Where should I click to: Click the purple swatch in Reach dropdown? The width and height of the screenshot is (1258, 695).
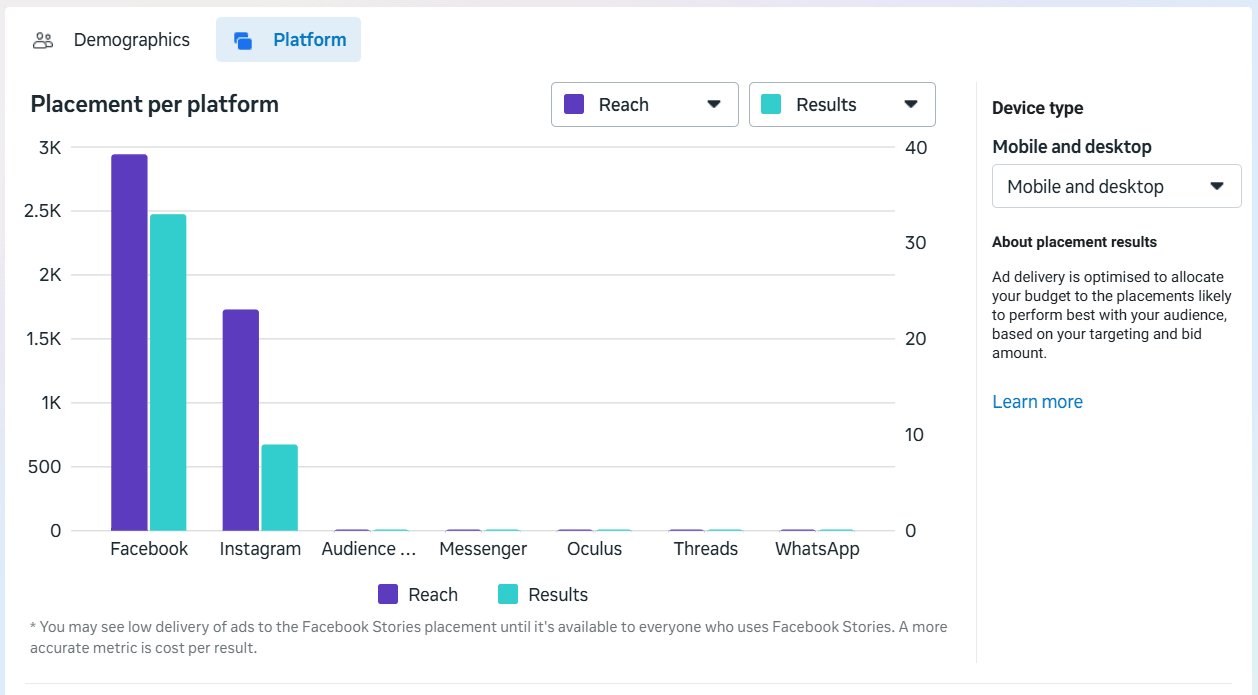(x=574, y=105)
